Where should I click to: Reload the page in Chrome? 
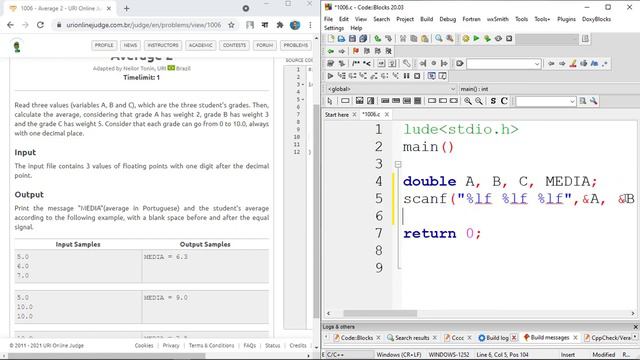(x=40, y=25)
